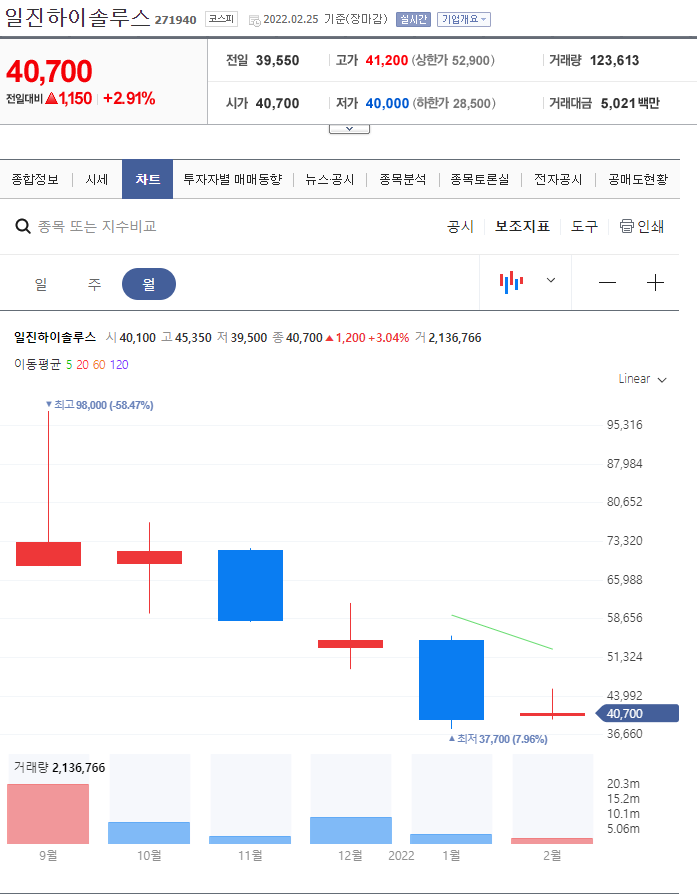Select the 월 monthly interval

[x=149, y=284]
